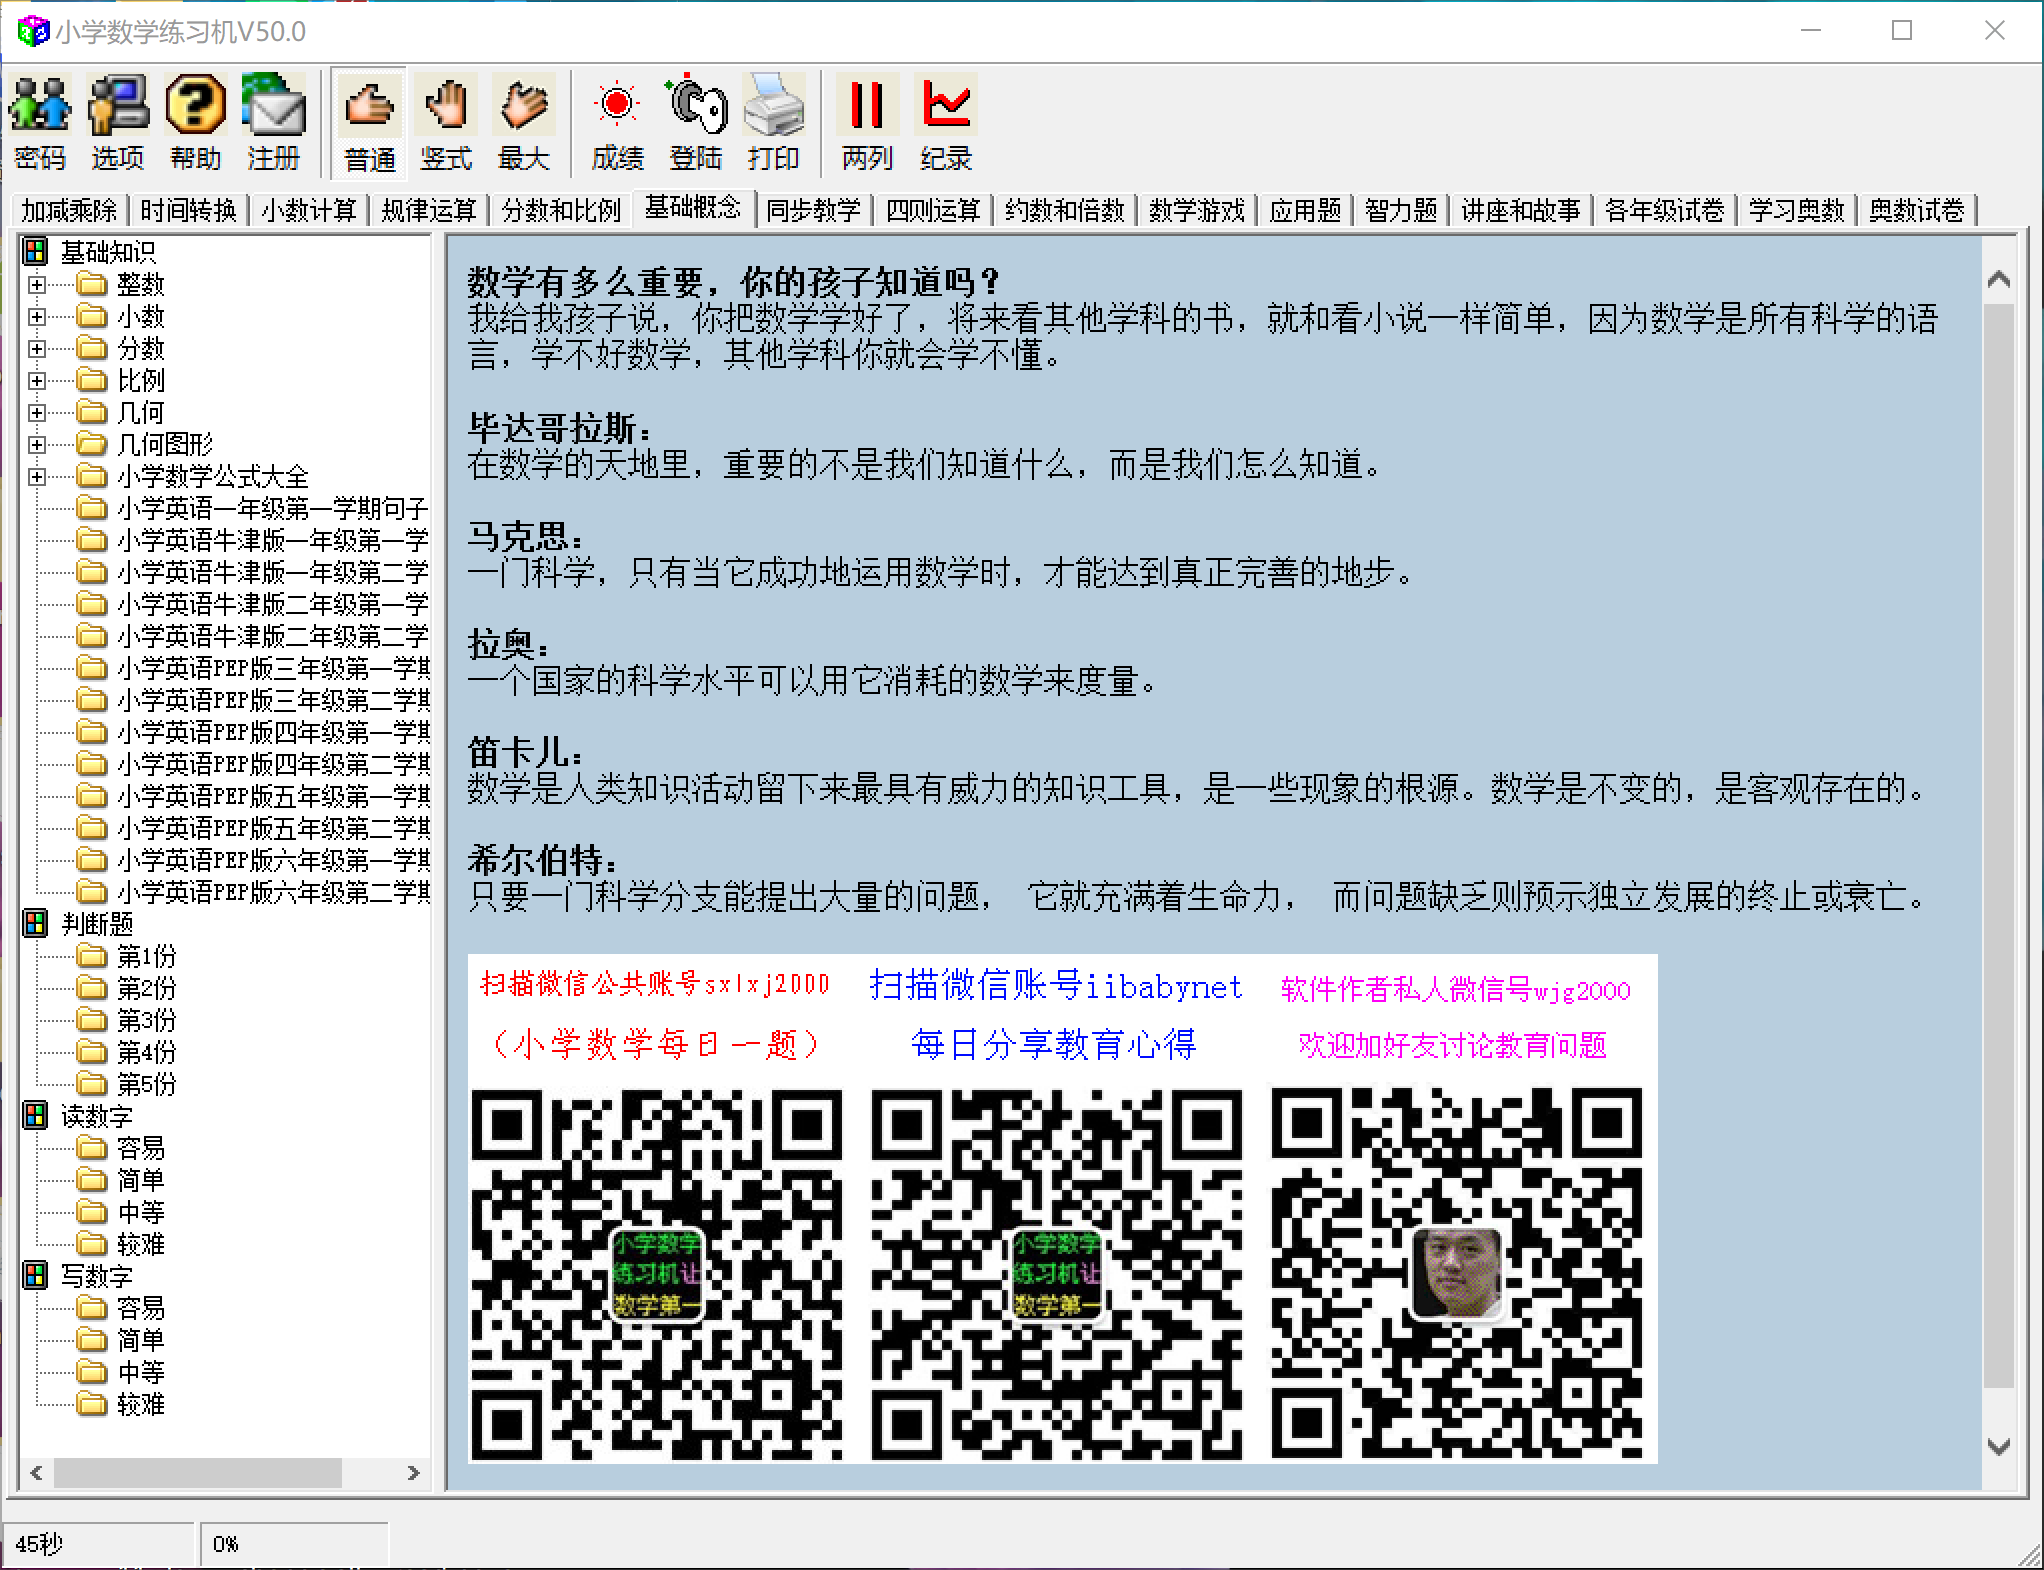Expand the 小数 folder
The width and height of the screenshot is (2044, 1570).
click(x=37, y=317)
